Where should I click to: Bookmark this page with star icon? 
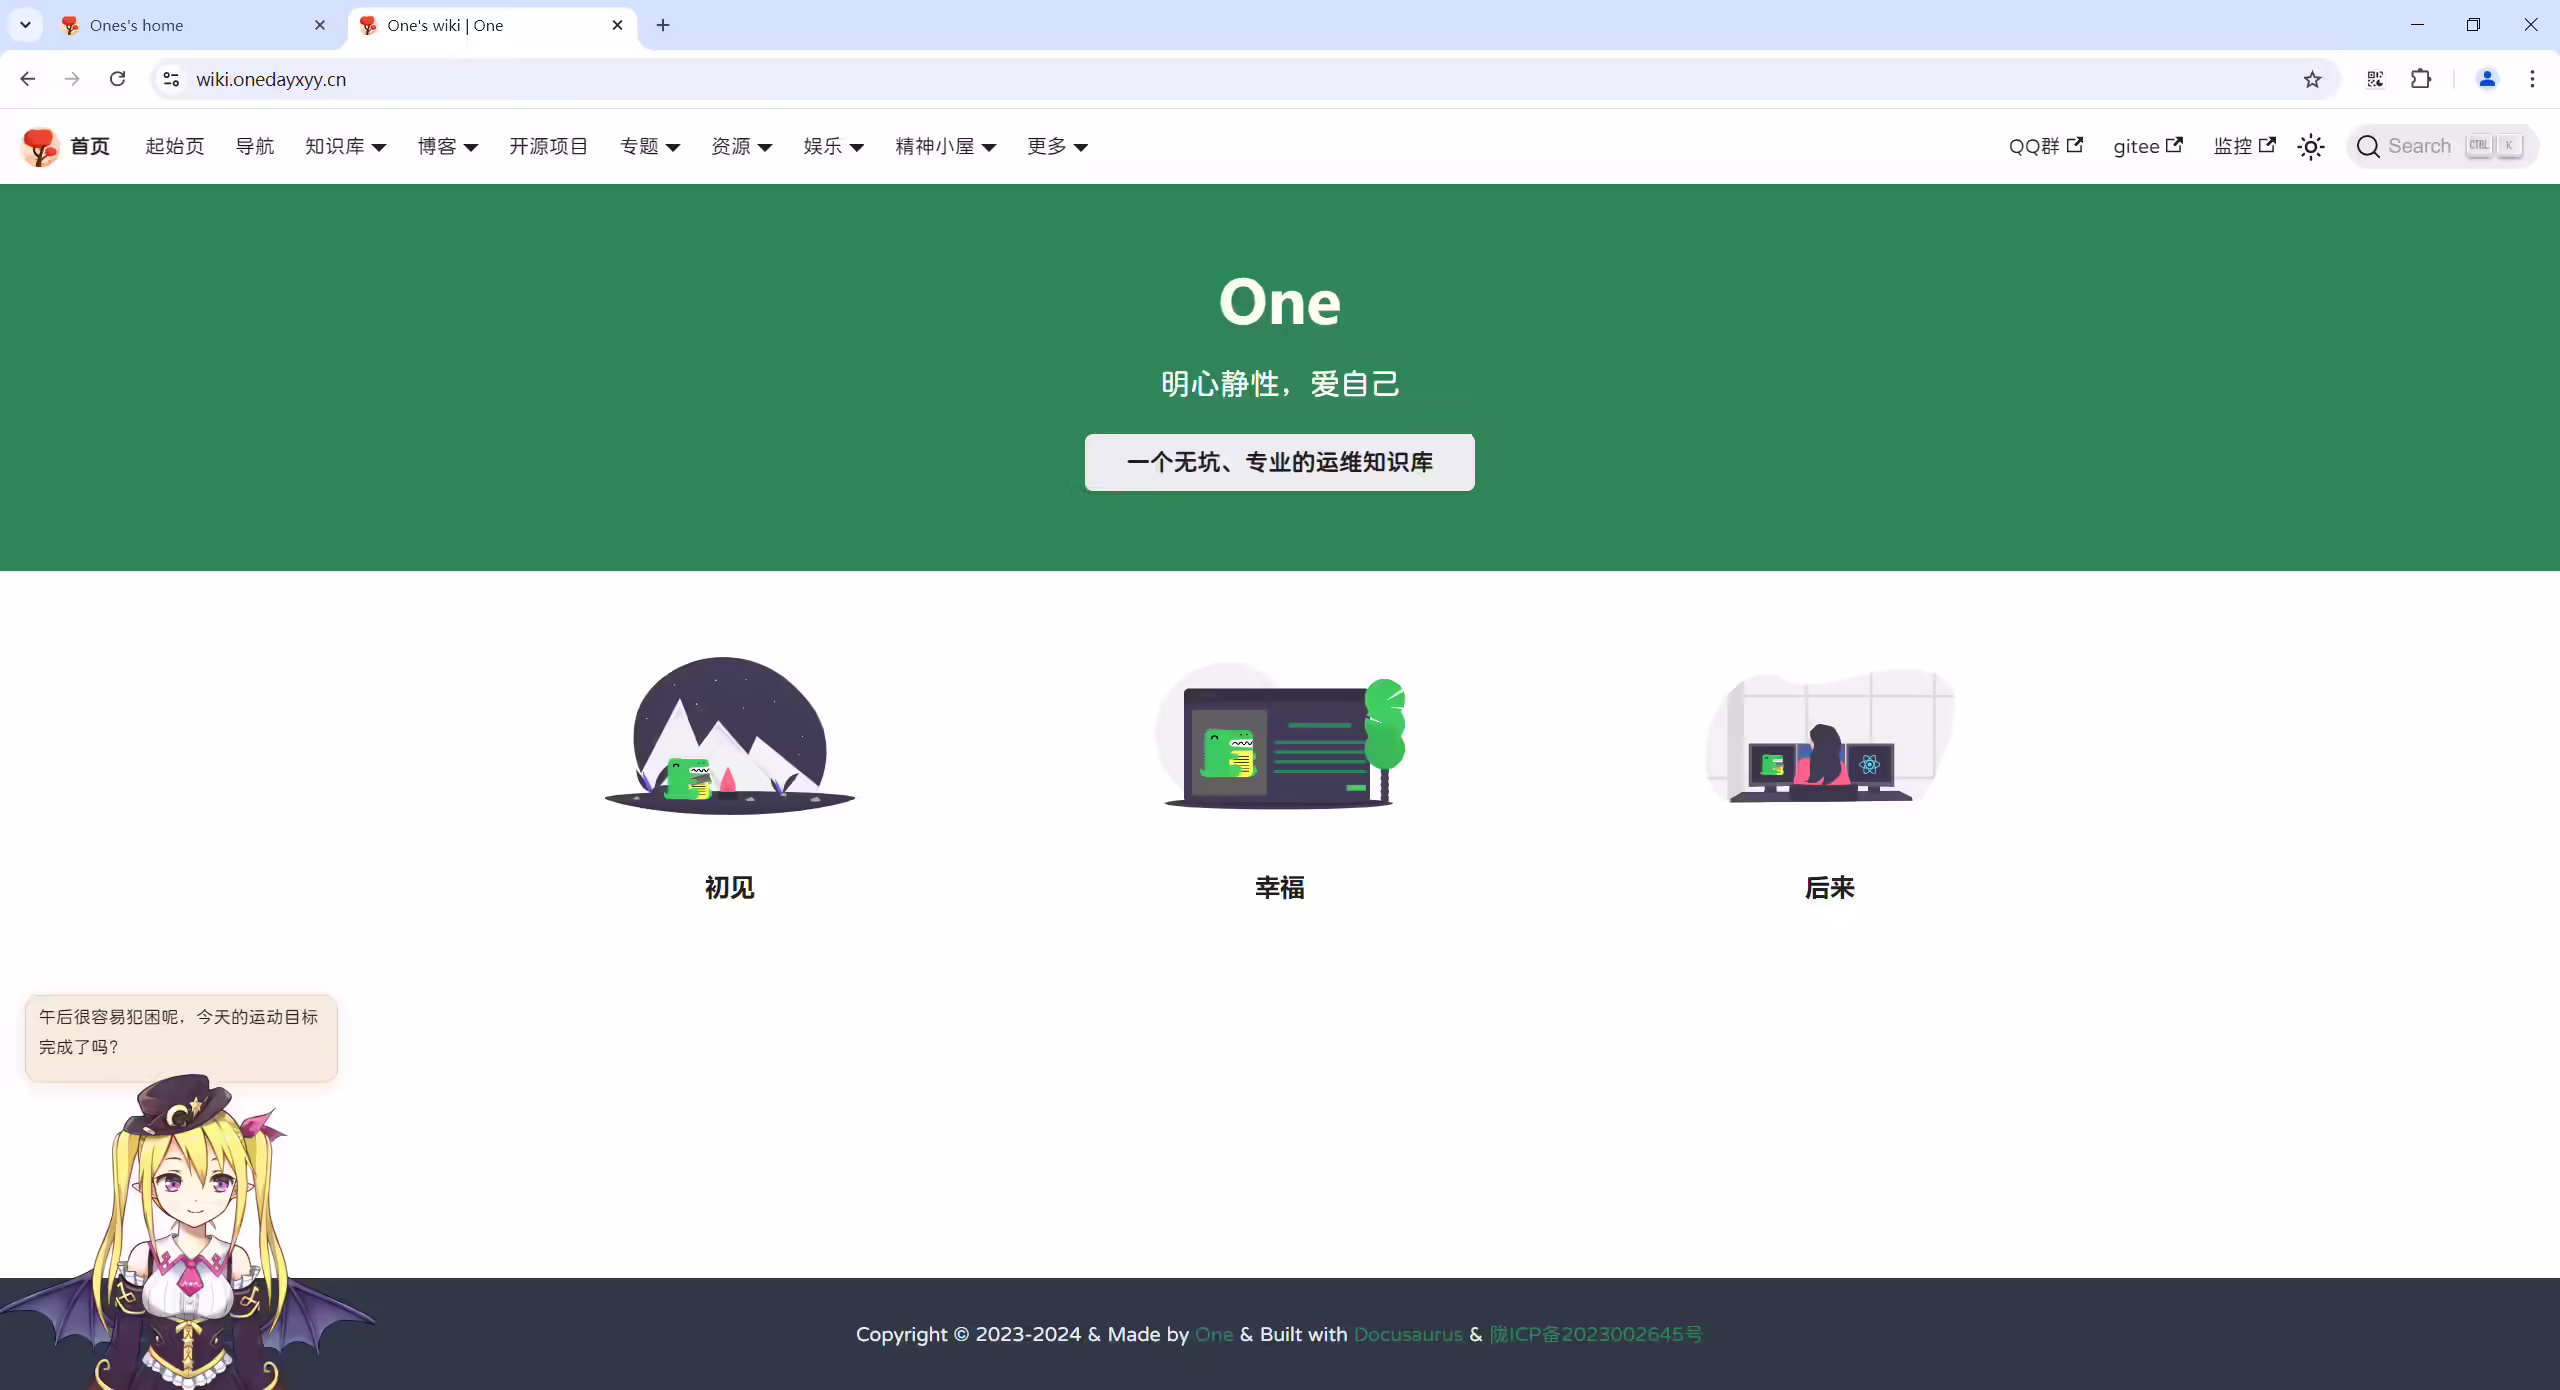[x=2312, y=79]
